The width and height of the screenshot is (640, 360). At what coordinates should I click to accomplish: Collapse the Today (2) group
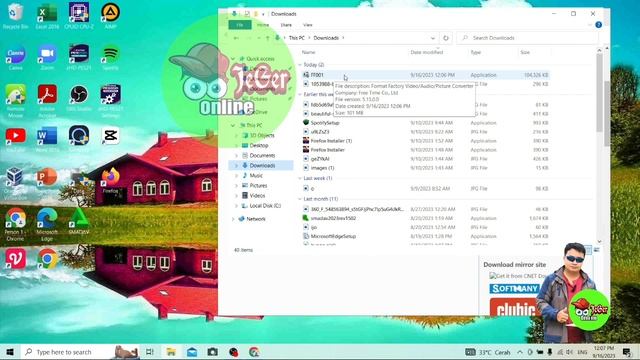(x=300, y=65)
